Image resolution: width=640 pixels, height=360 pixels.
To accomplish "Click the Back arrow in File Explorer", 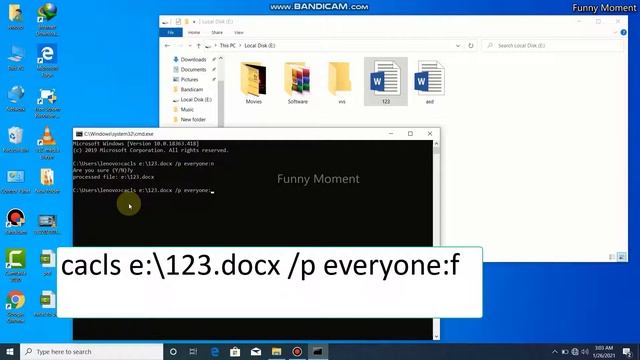I will (167, 46).
